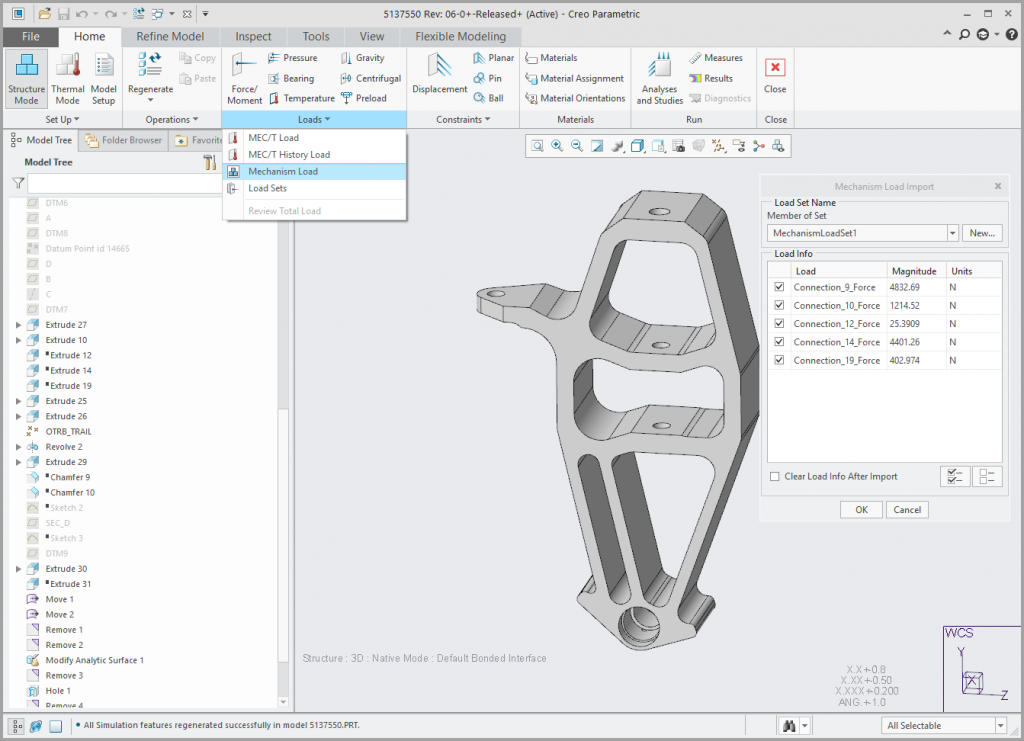Add a Force/Moment load

[x=244, y=79]
